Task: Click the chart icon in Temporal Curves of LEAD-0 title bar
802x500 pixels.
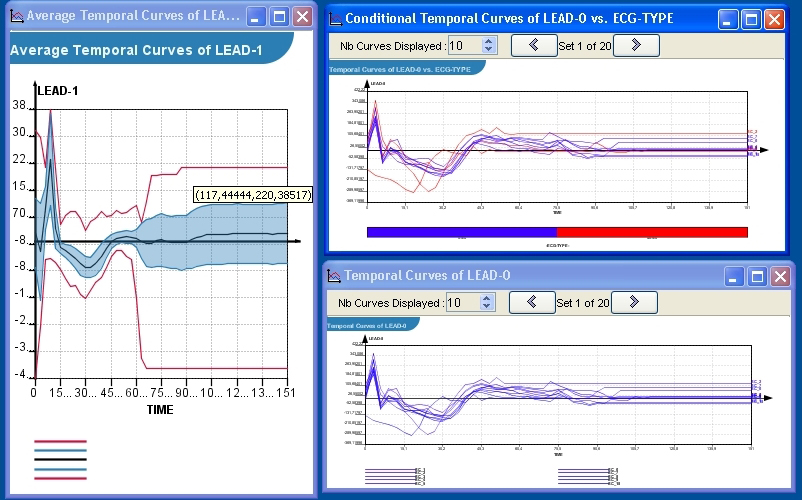Action: [333, 276]
